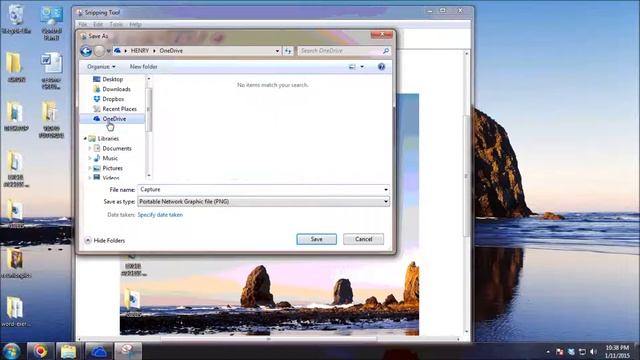640x360 pixels.
Task: Select OneDrive segment in the address path
Action: (171, 51)
